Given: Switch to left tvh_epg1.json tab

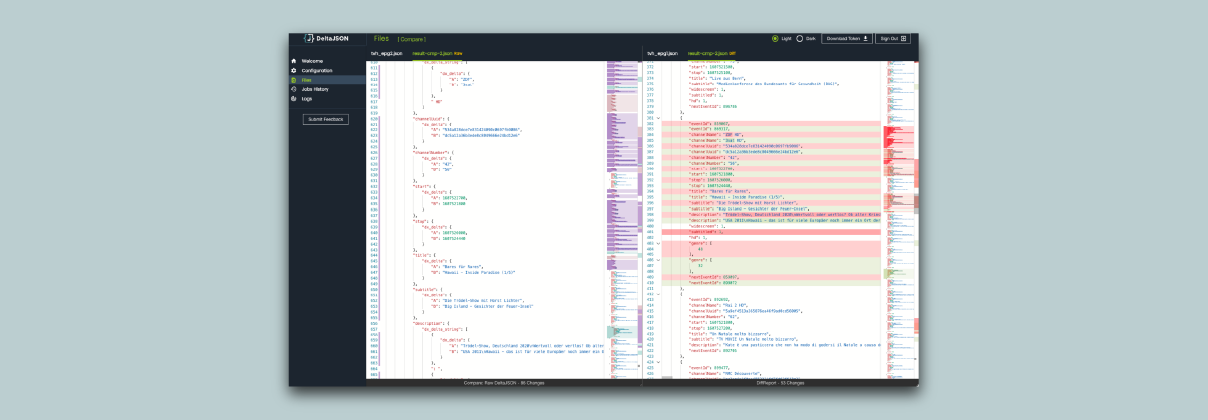Looking at the screenshot, I should [386, 52].
